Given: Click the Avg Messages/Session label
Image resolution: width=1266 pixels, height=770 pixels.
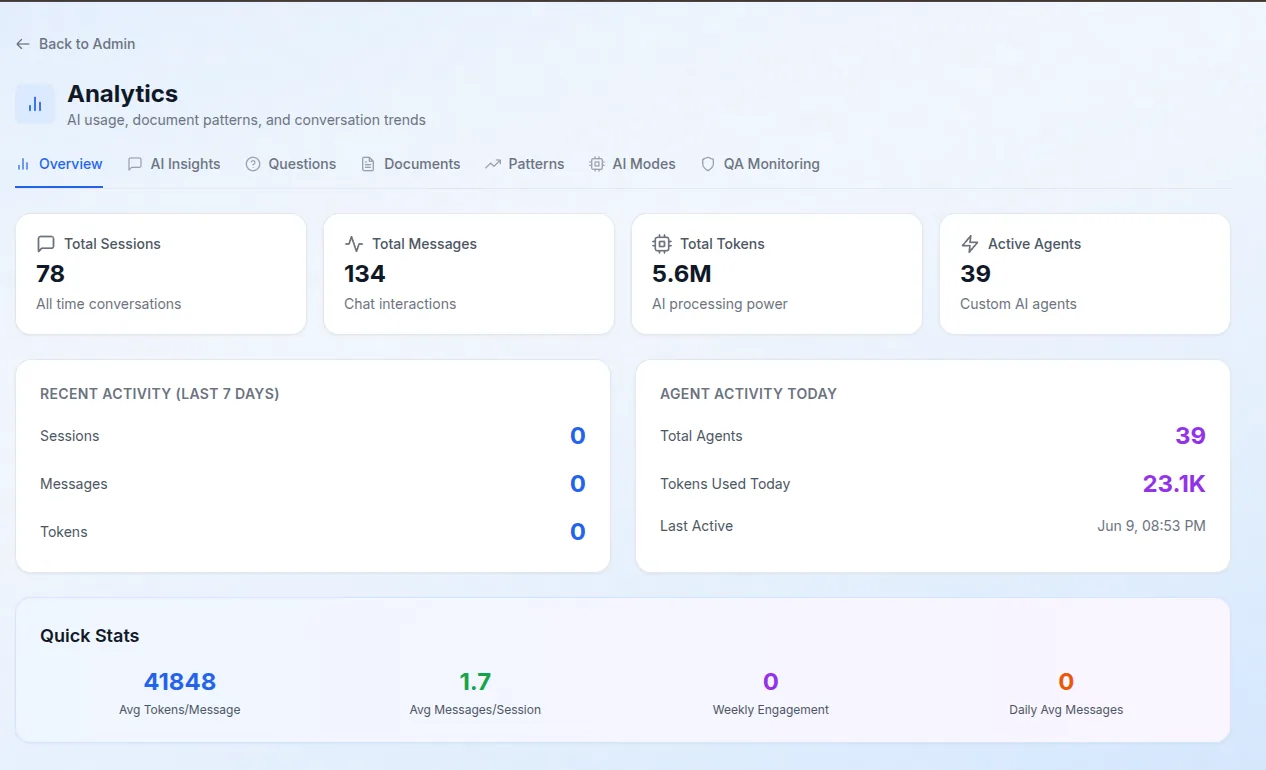Looking at the screenshot, I should coord(475,710).
